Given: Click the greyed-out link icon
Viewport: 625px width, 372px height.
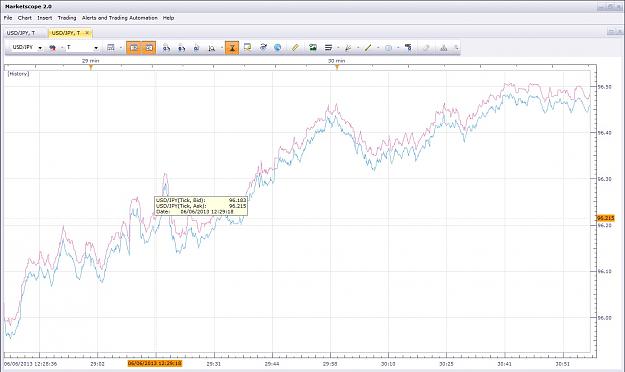Looking at the screenshot, I should [x=426, y=48].
